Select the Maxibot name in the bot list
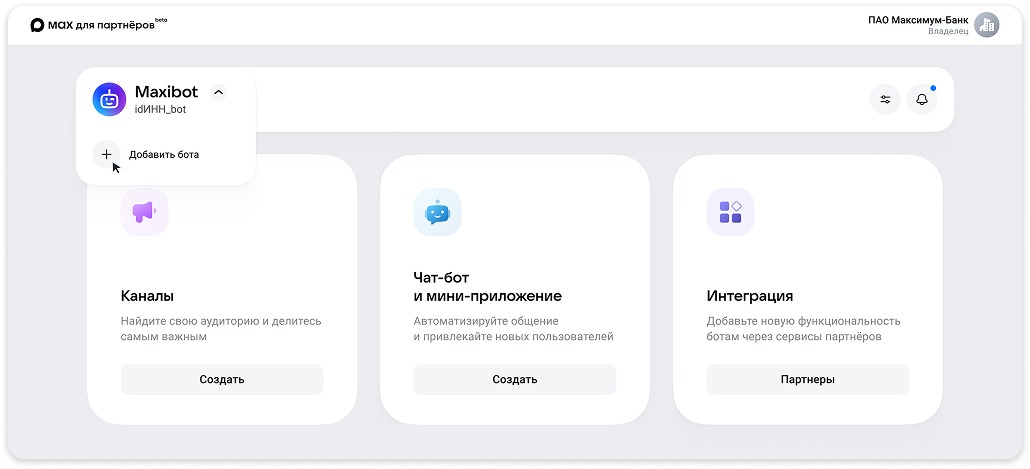The height and width of the screenshot is (469, 1030). (168, 92)
